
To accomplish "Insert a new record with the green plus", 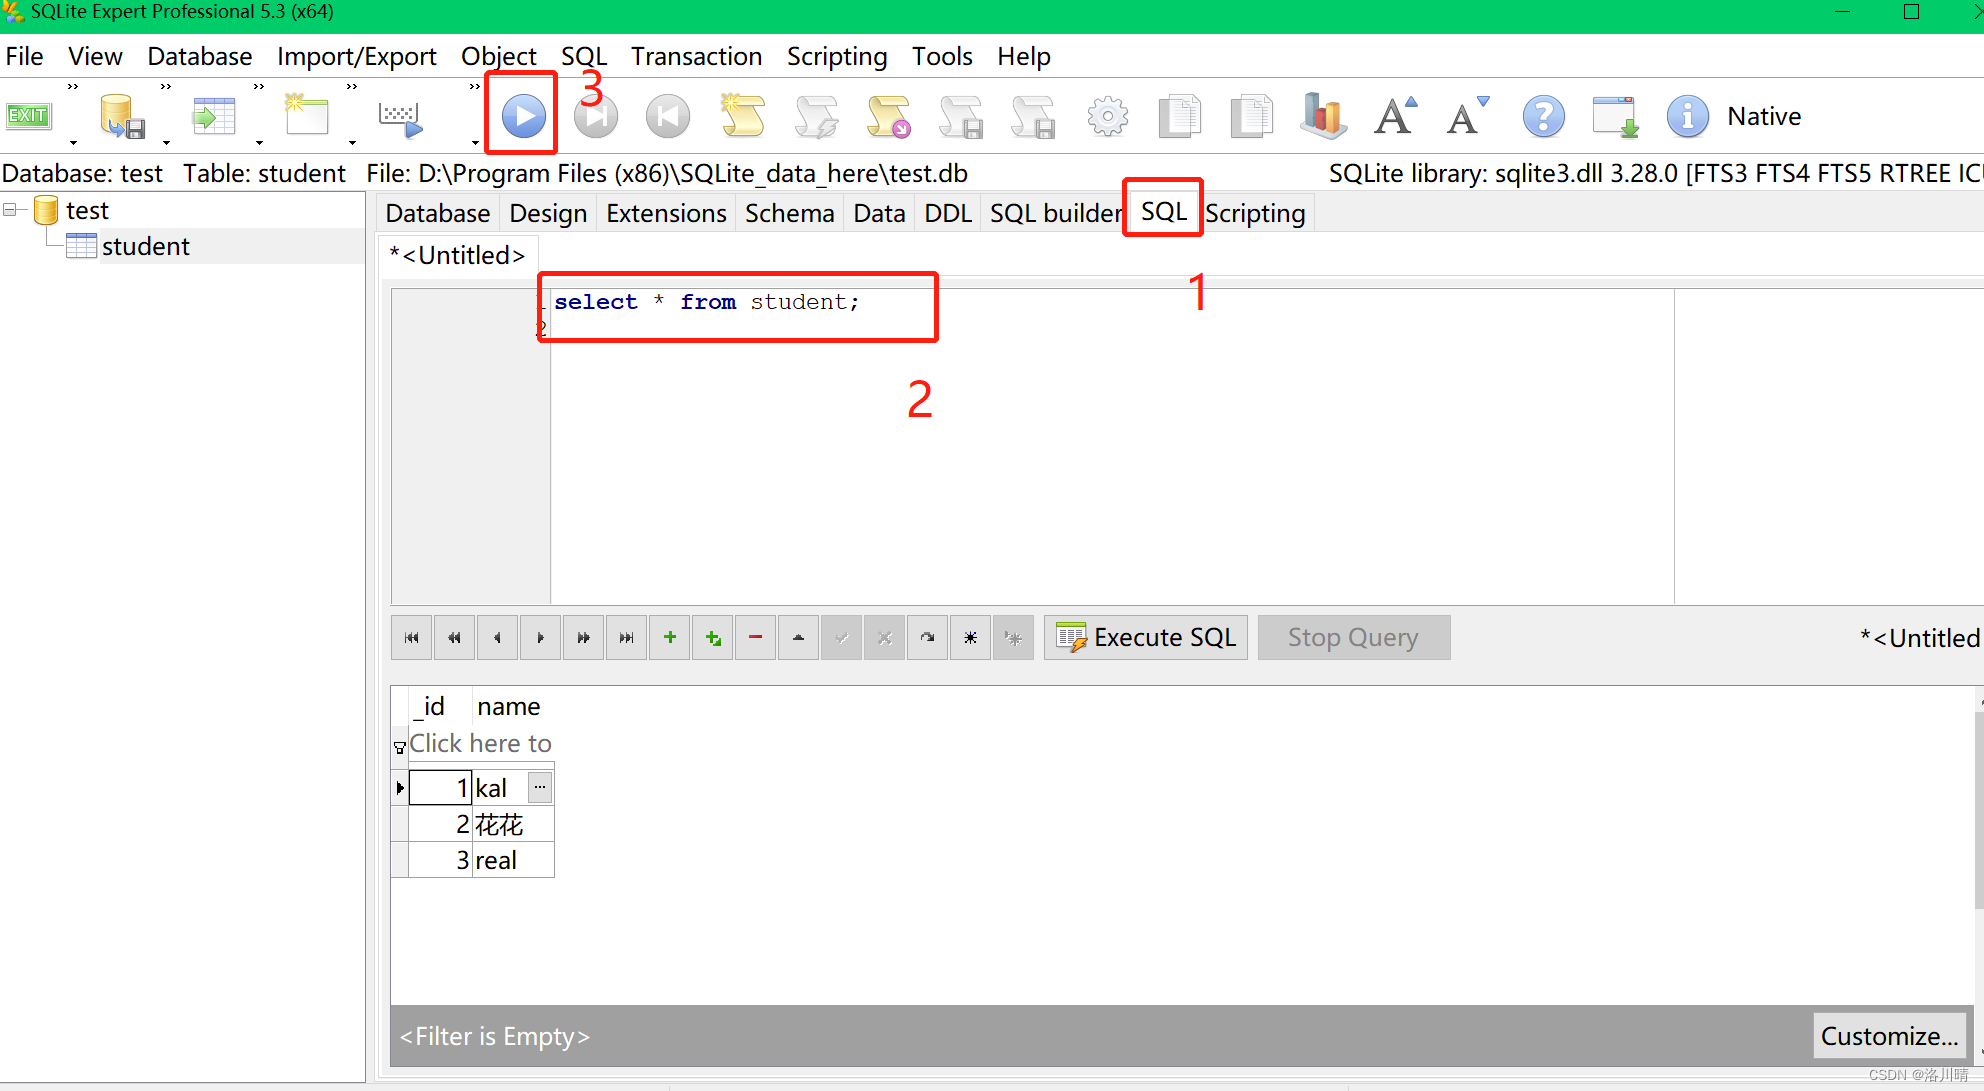I will click(x=669, y=637).
